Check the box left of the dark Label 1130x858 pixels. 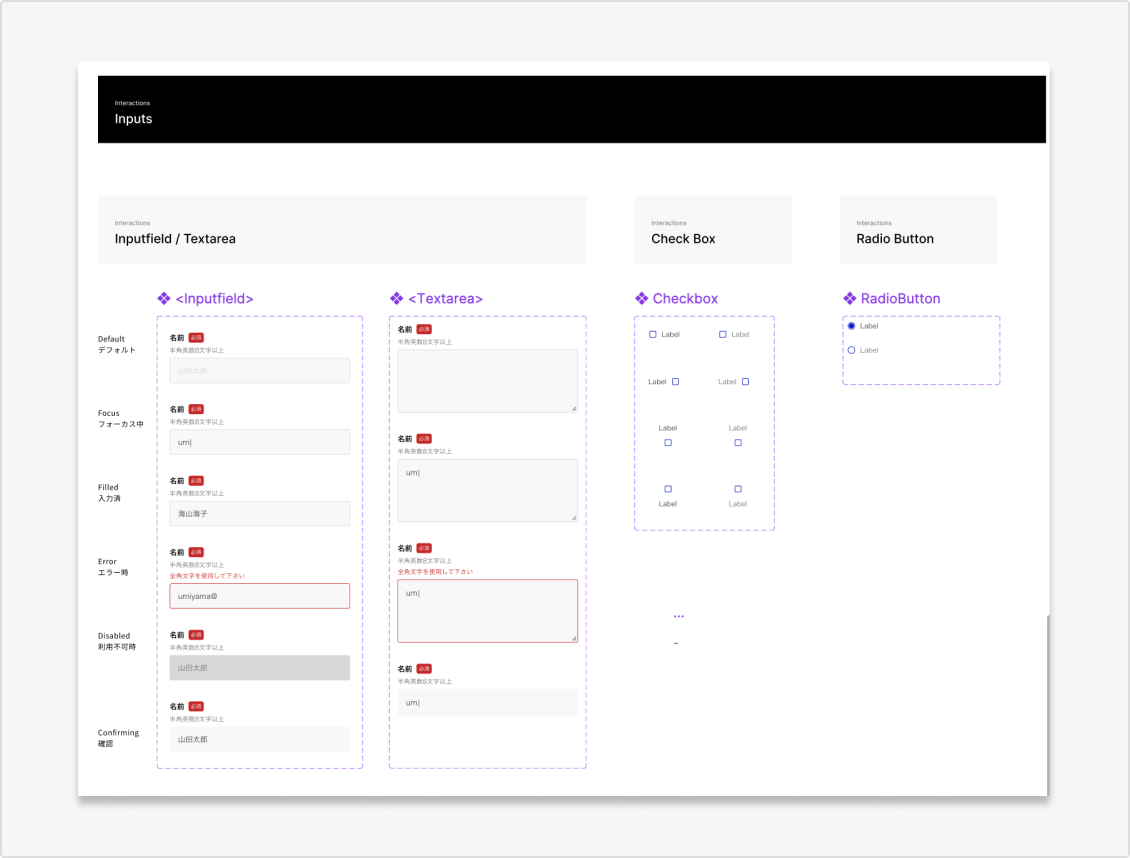tap(653, 335)
